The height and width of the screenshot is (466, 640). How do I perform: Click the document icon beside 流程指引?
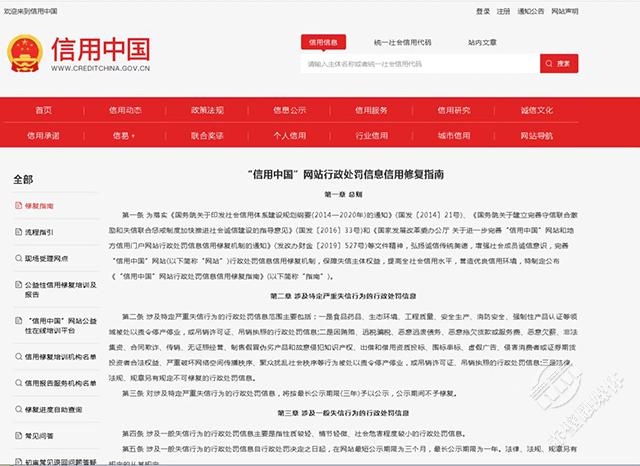click(18, 232)
